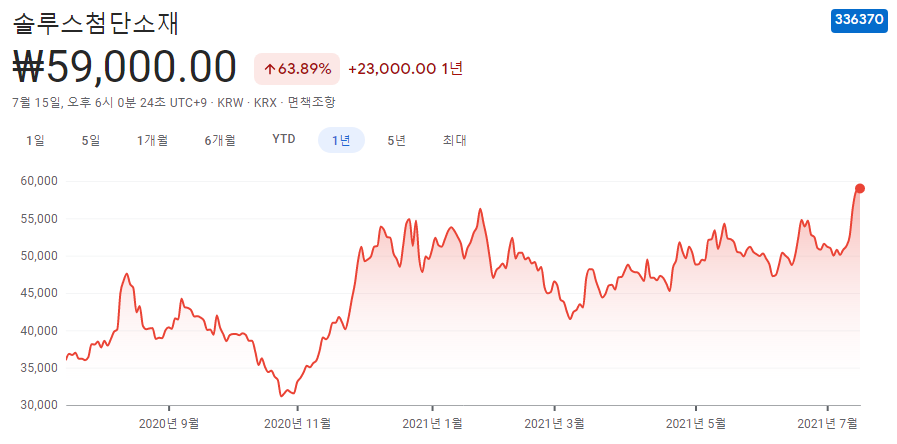Click the 2020년 11월 axis label
Image resolution: width=897 pixels, height=444 pixels.
[297, 424]
